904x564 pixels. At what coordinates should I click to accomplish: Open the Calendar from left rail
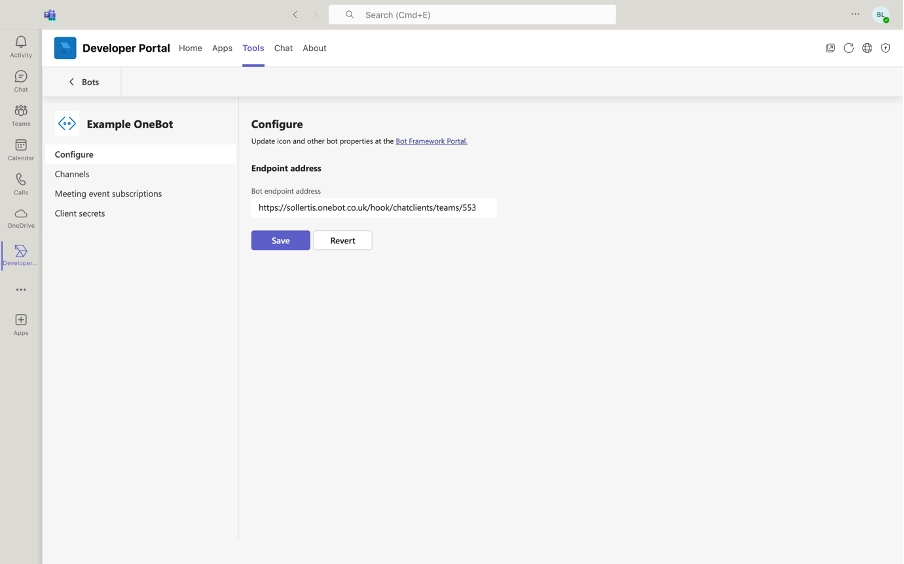pyautogui.click(x=21, y=149)
